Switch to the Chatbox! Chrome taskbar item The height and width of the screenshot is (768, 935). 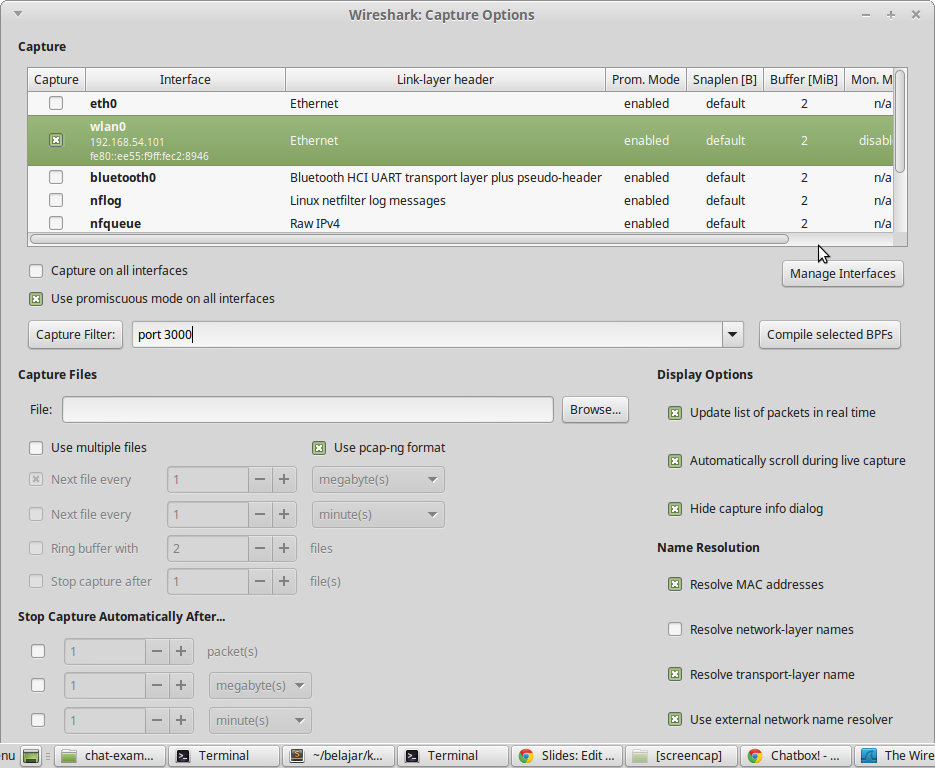[796, 756]
